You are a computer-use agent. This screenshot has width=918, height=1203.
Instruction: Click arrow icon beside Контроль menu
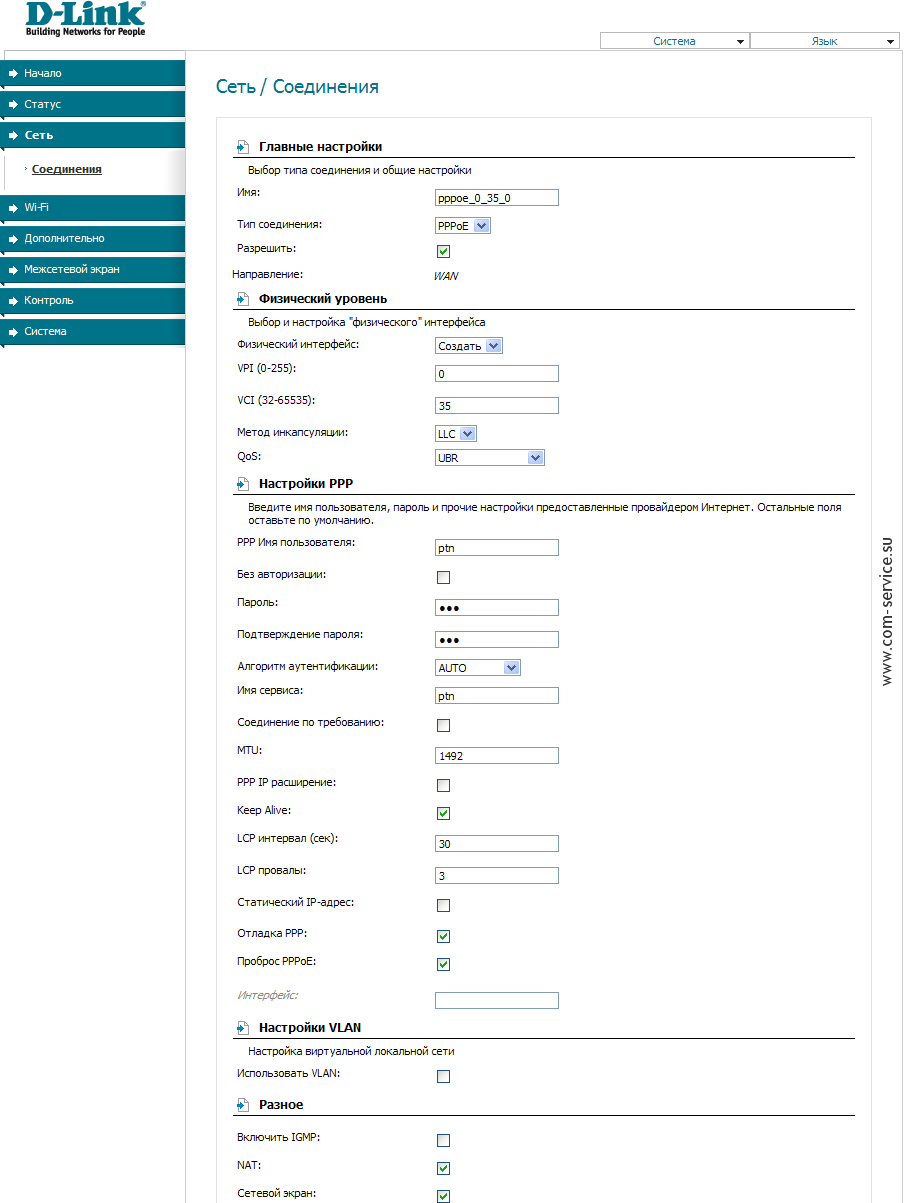(12, 301)
